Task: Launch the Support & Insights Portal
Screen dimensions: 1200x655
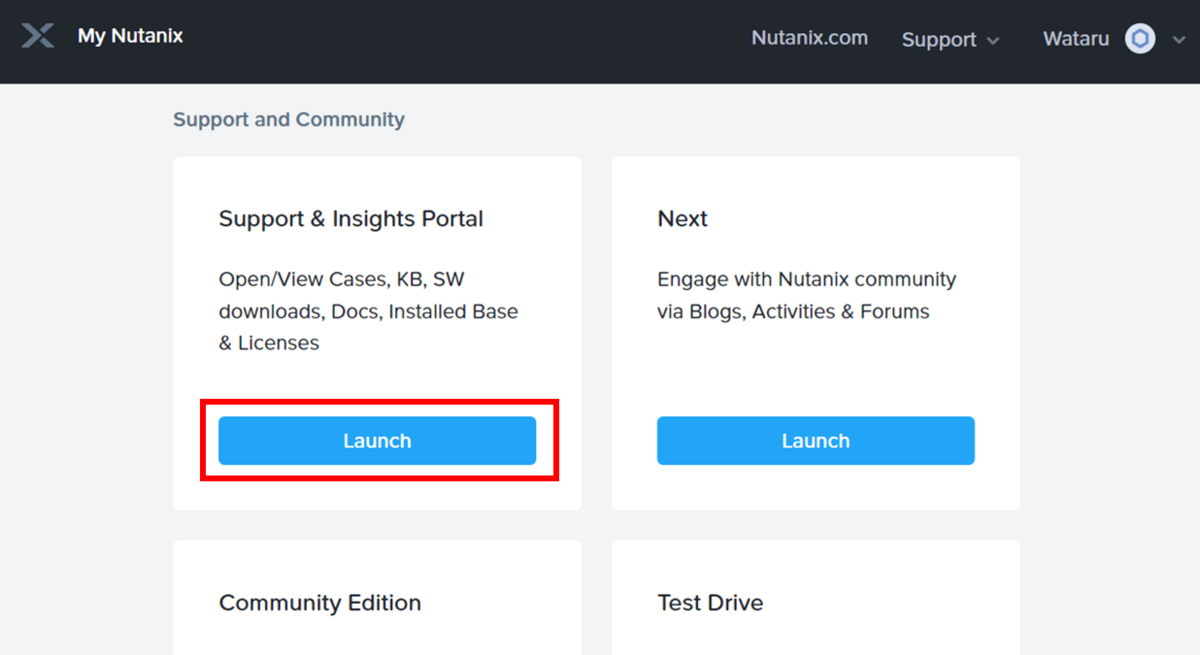Action: (377, 441)
